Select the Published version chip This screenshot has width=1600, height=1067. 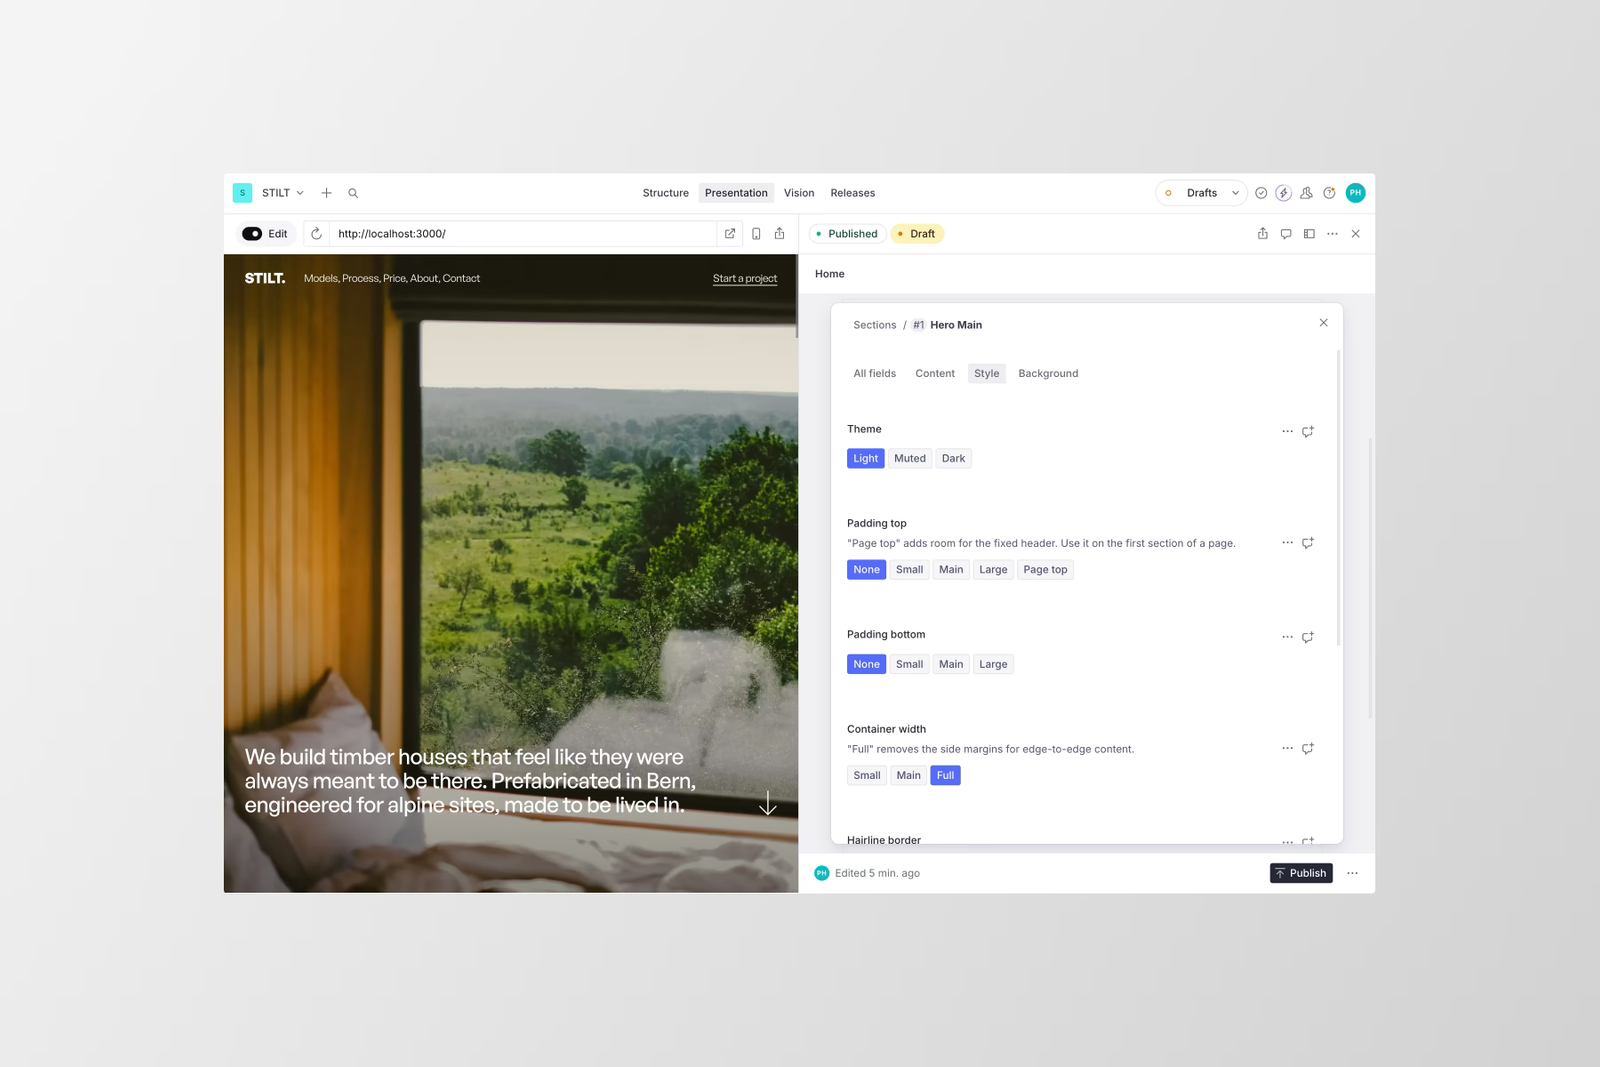click(x=847, y=234)
